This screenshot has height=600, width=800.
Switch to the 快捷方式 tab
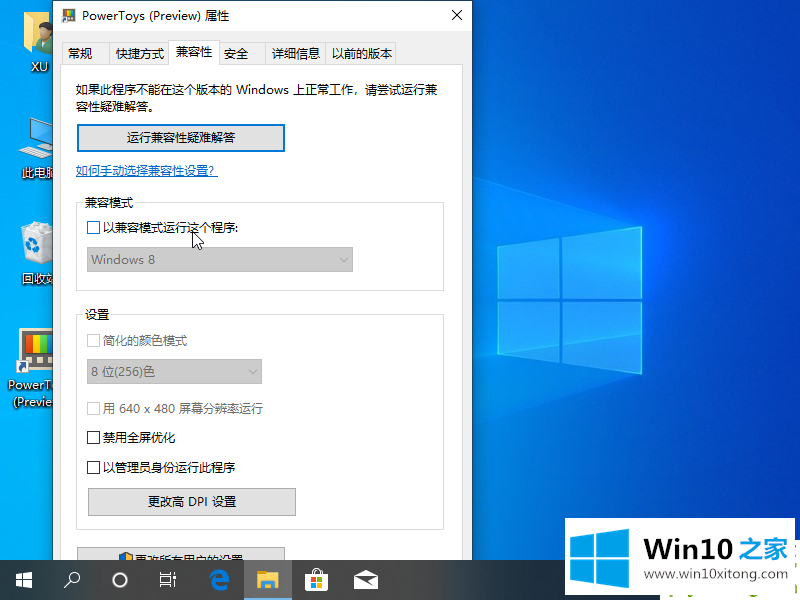click(139, 54)
